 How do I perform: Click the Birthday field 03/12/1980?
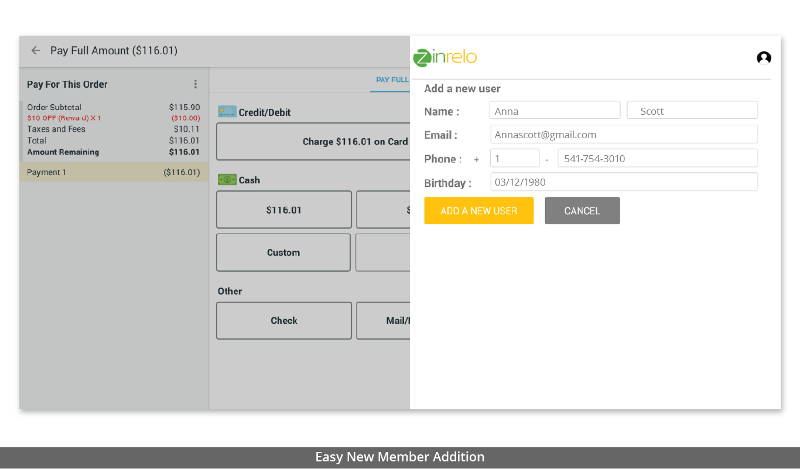point(623,182)
